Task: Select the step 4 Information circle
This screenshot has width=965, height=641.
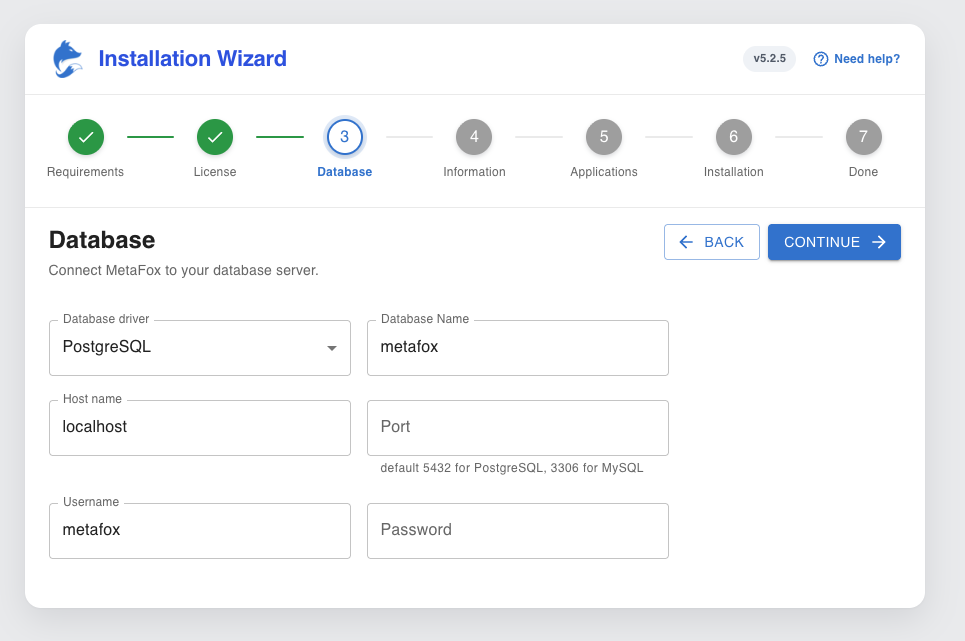Action: [474, 137]
